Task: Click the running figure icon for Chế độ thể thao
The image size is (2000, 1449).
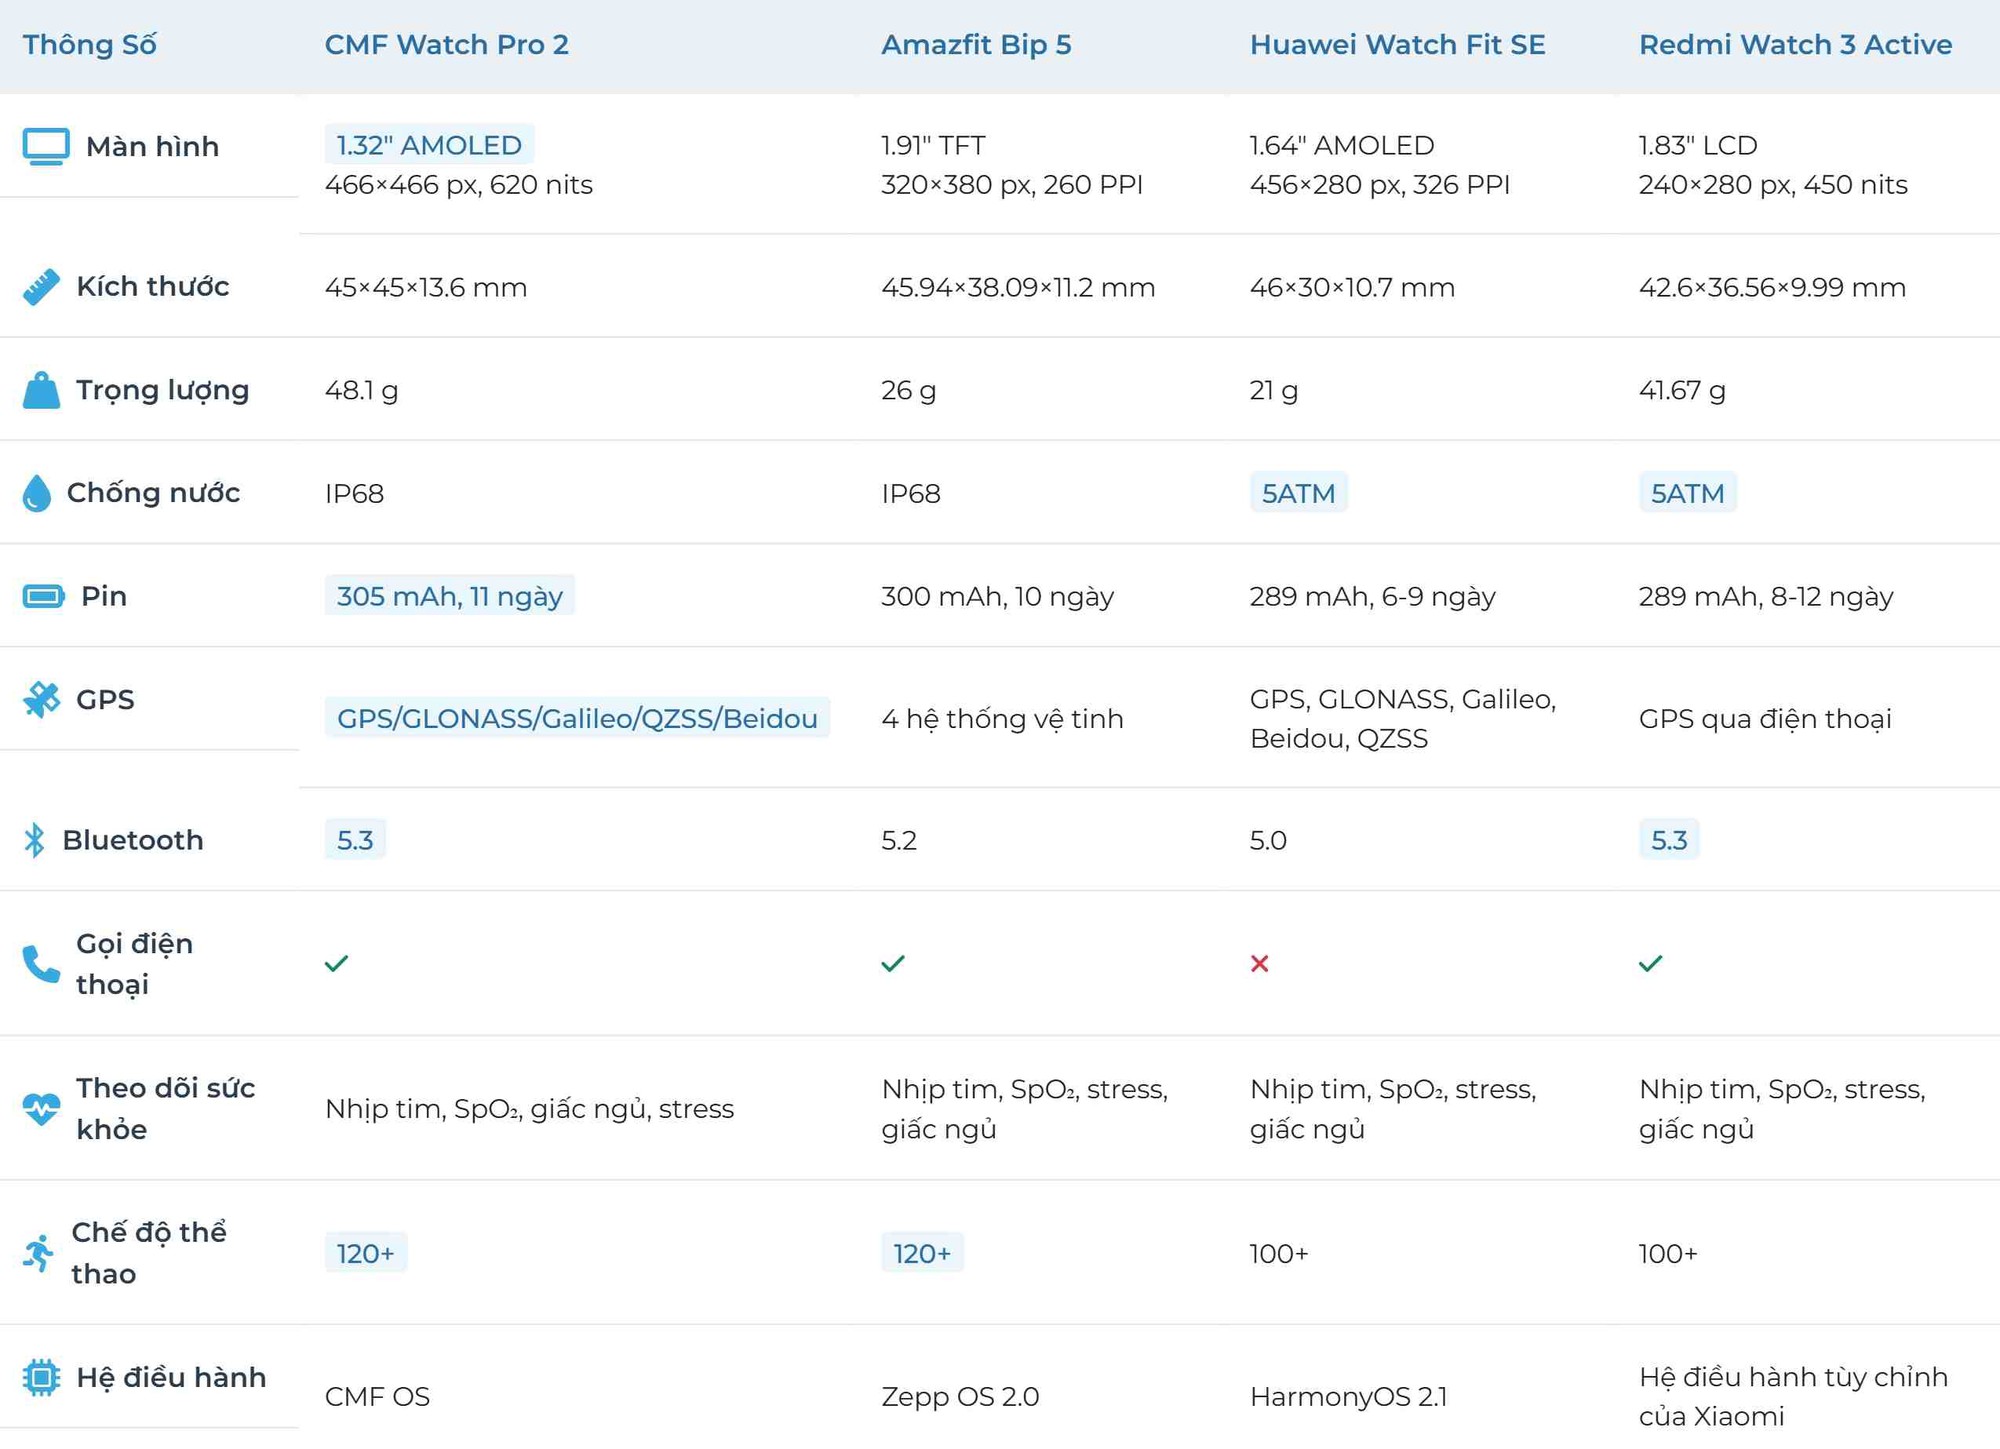Action: (x=39, y=1253)
